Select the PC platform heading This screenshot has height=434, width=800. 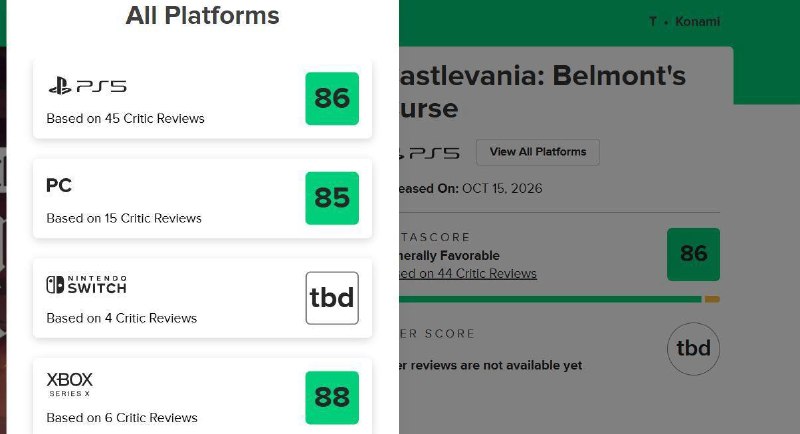coord(59,185)
